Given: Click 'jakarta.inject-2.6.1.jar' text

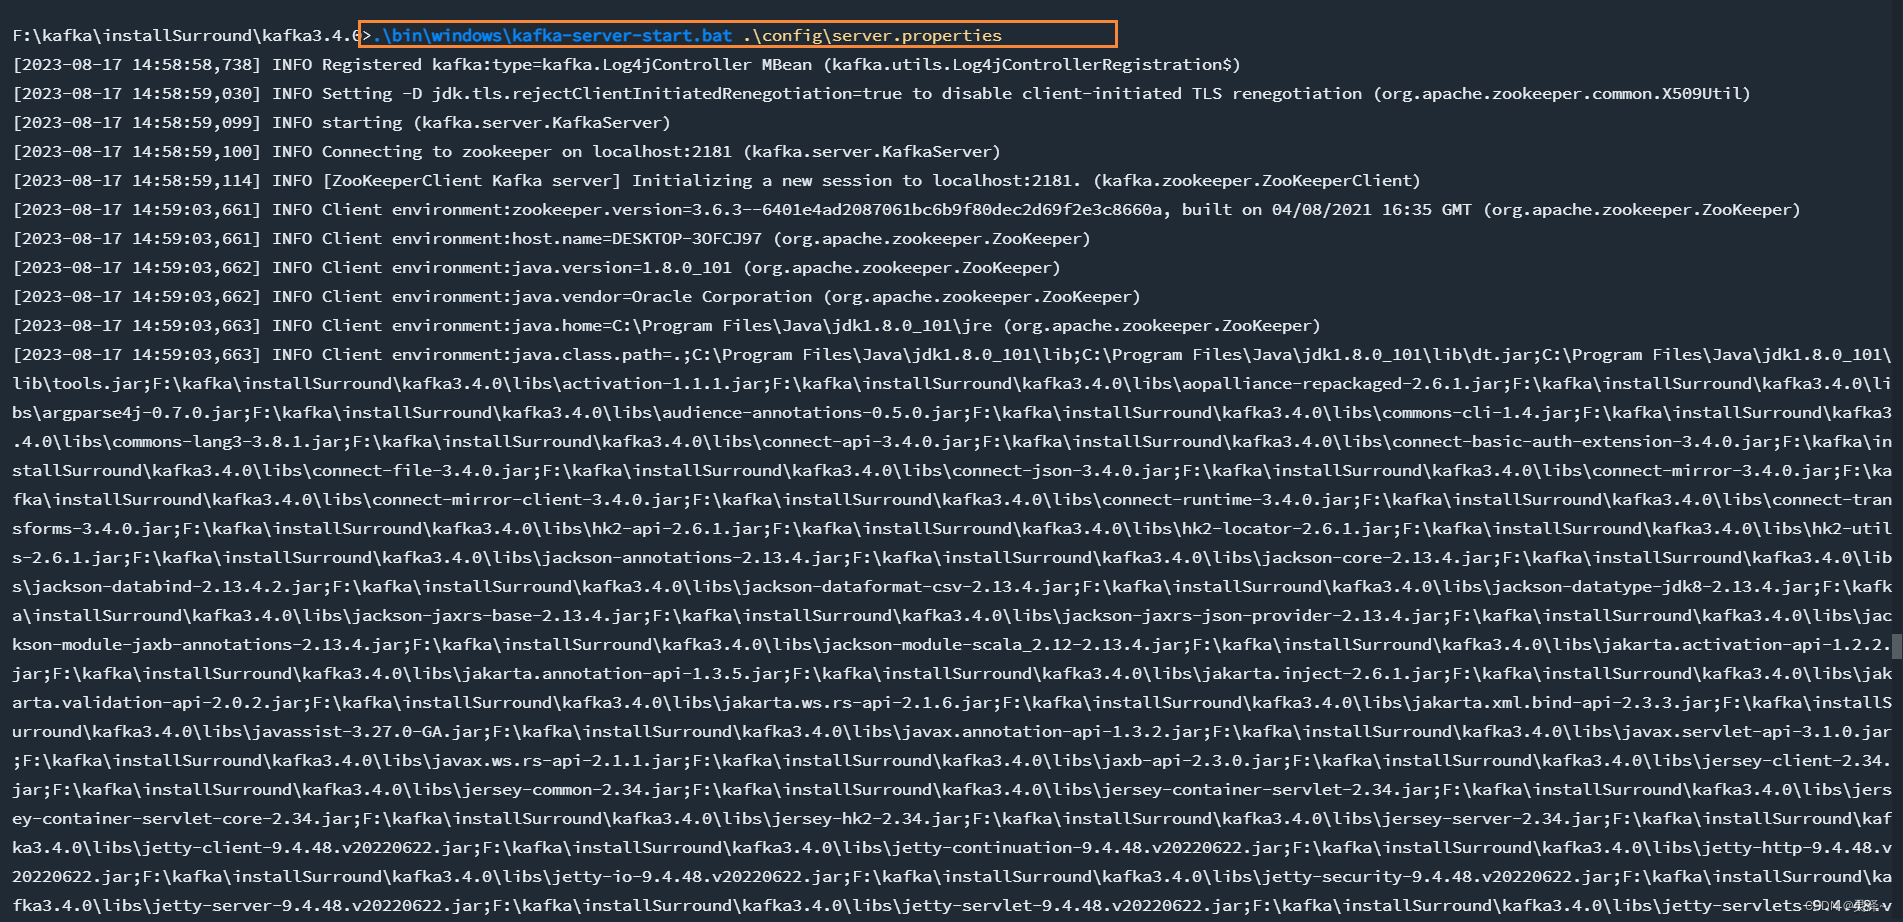Looking at the screenshot, I should tap(1322, 674).
